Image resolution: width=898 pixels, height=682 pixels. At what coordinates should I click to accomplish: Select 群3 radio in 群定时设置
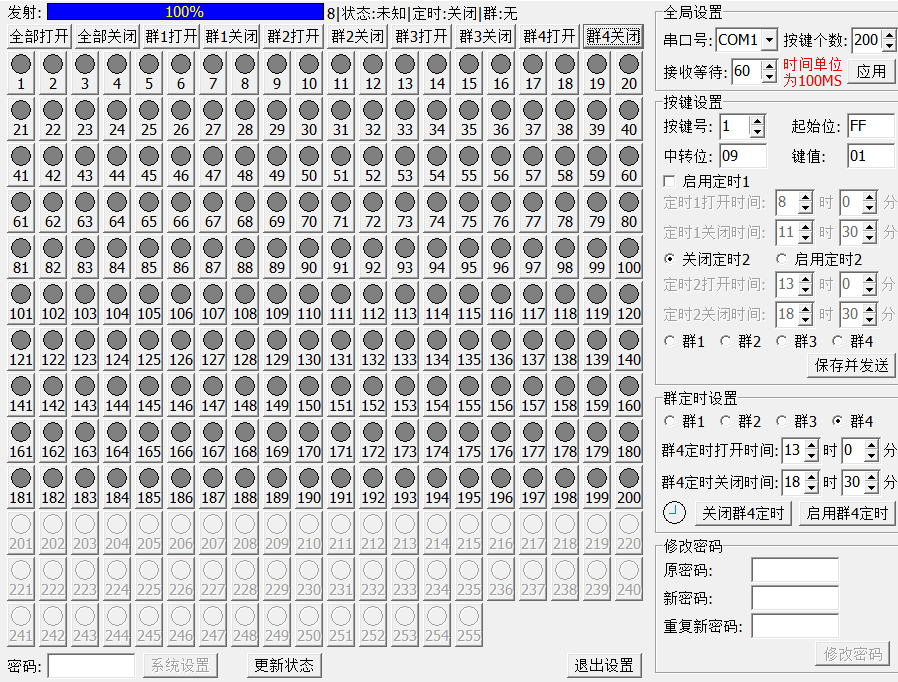point(781,421)
